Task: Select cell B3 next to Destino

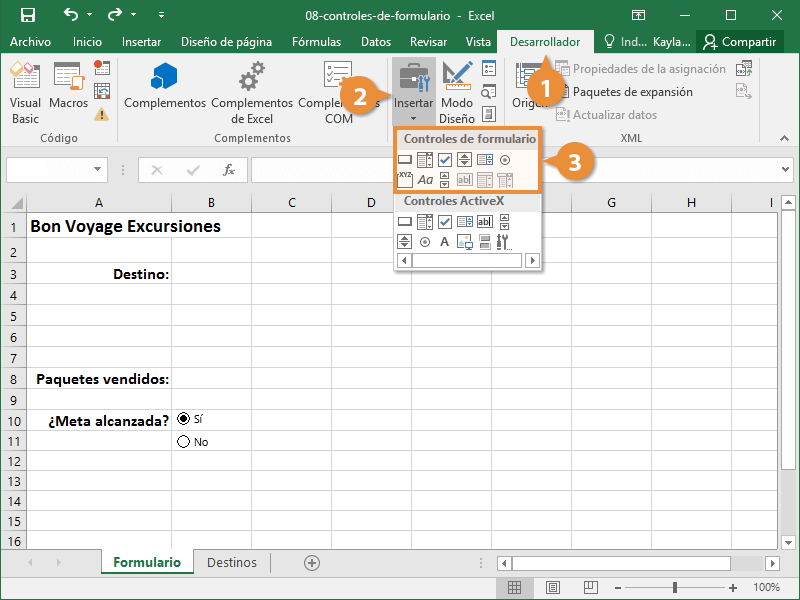Action: coord(211,273)
